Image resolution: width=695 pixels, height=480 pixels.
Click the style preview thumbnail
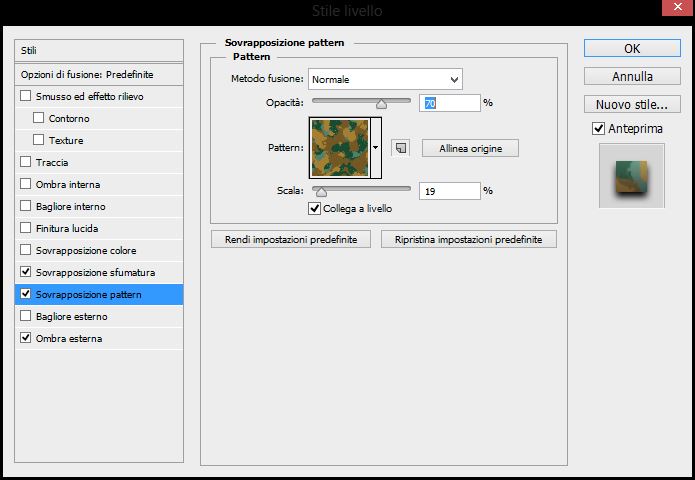(632, 176)
